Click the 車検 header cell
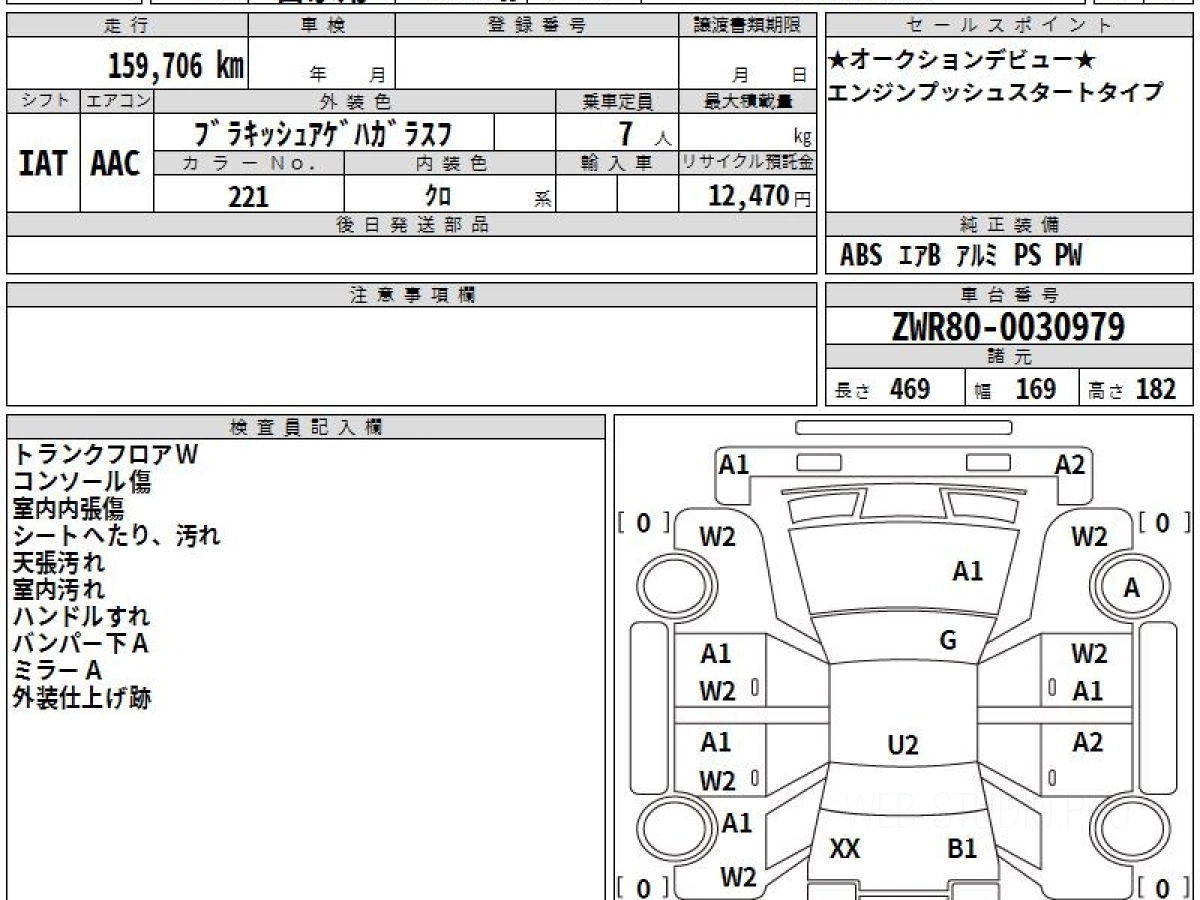This screenshot has width=1200, height=900. 322,26
